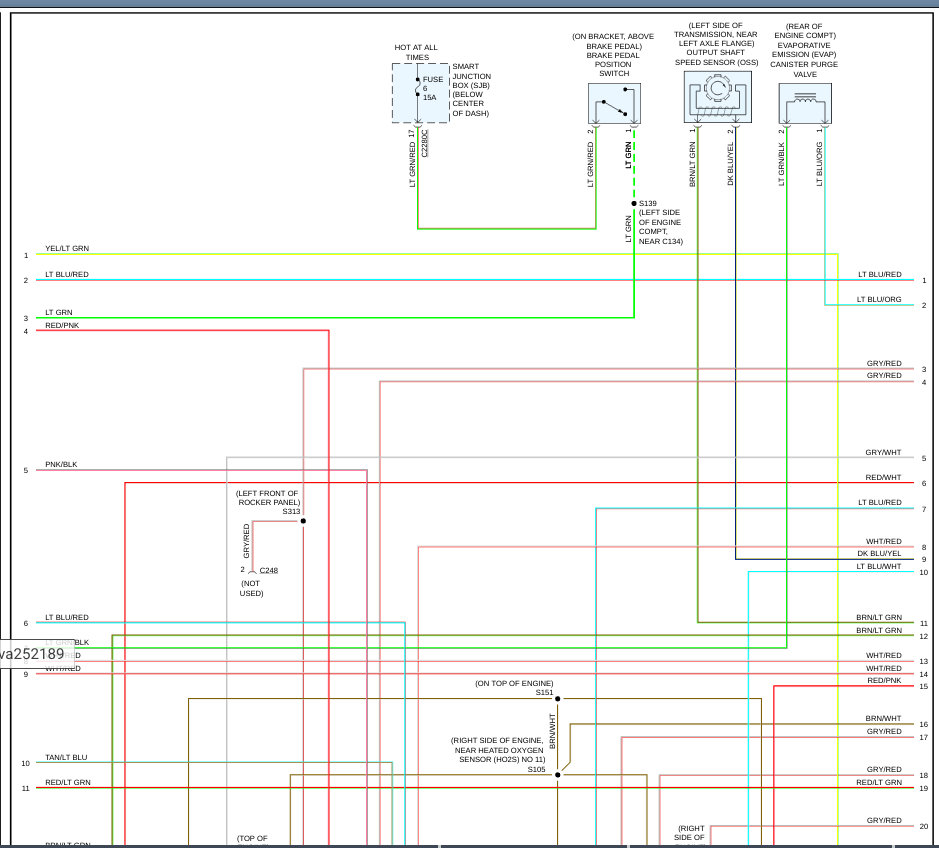Click the GRY/WHT wire label
The height and width of the screenshot is (848, 939).
coord(883,452)
